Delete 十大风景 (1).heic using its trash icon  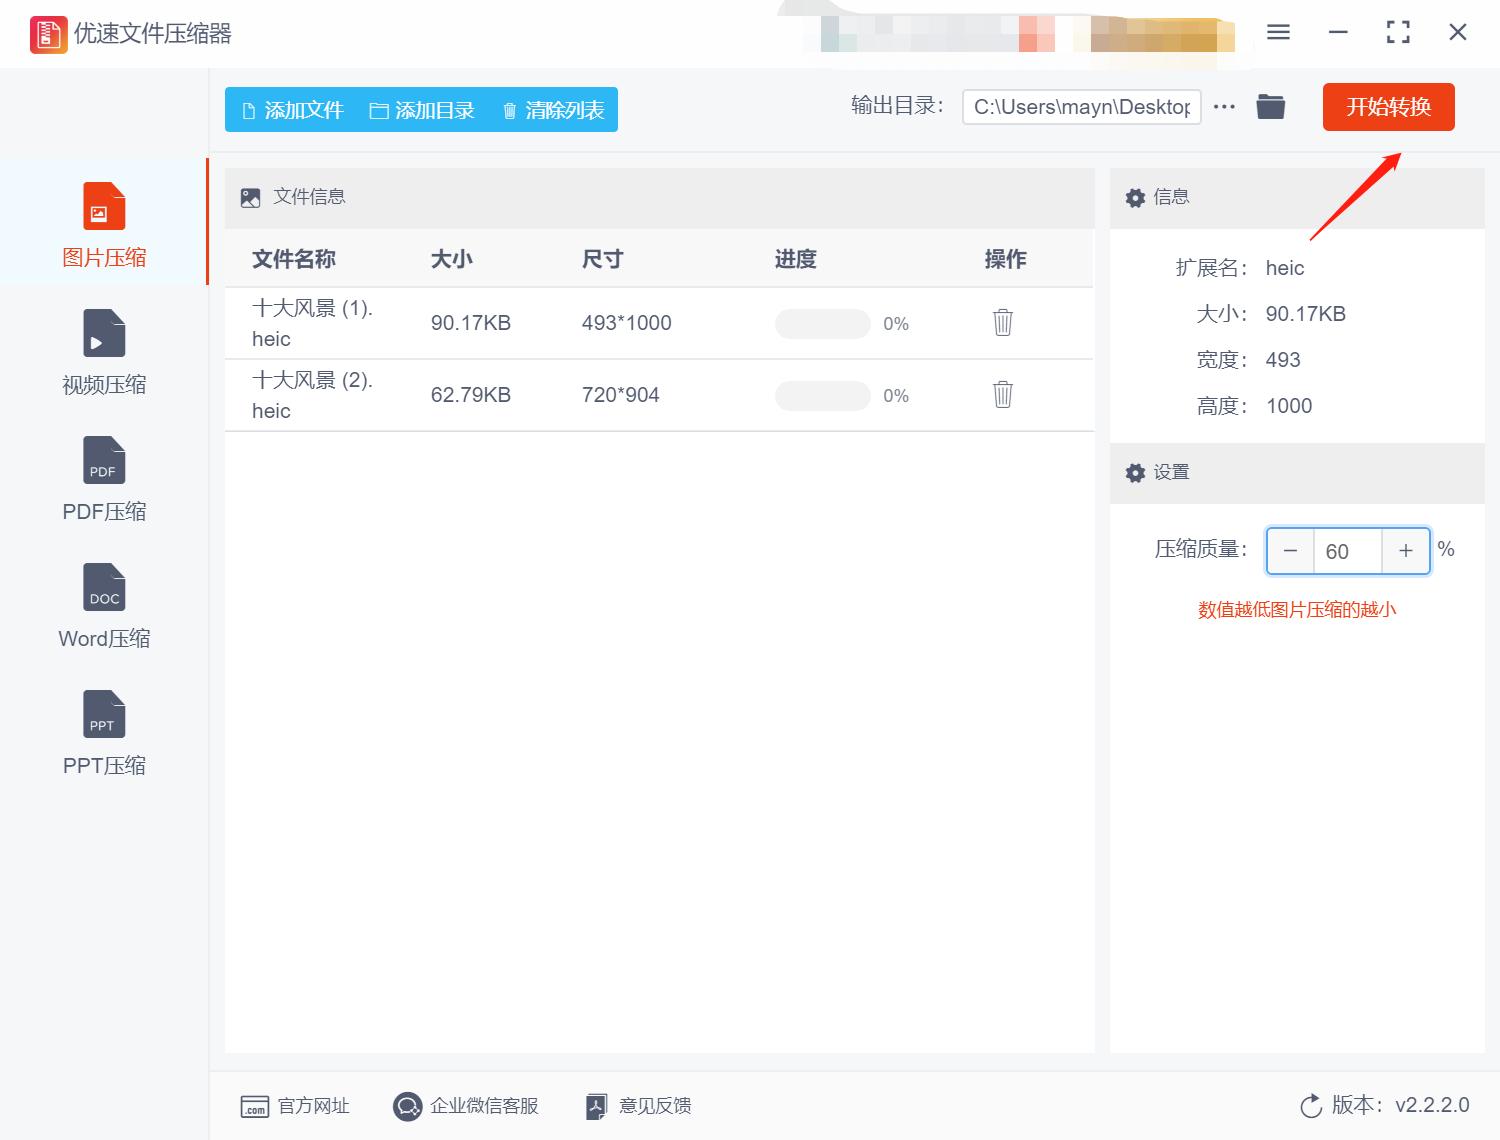click(1002, 323)
